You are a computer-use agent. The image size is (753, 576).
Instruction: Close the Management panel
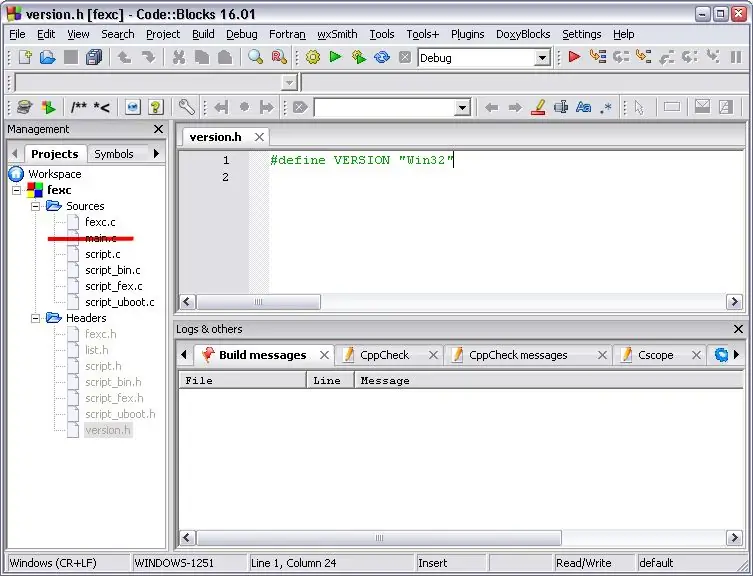tap(158, 129)
